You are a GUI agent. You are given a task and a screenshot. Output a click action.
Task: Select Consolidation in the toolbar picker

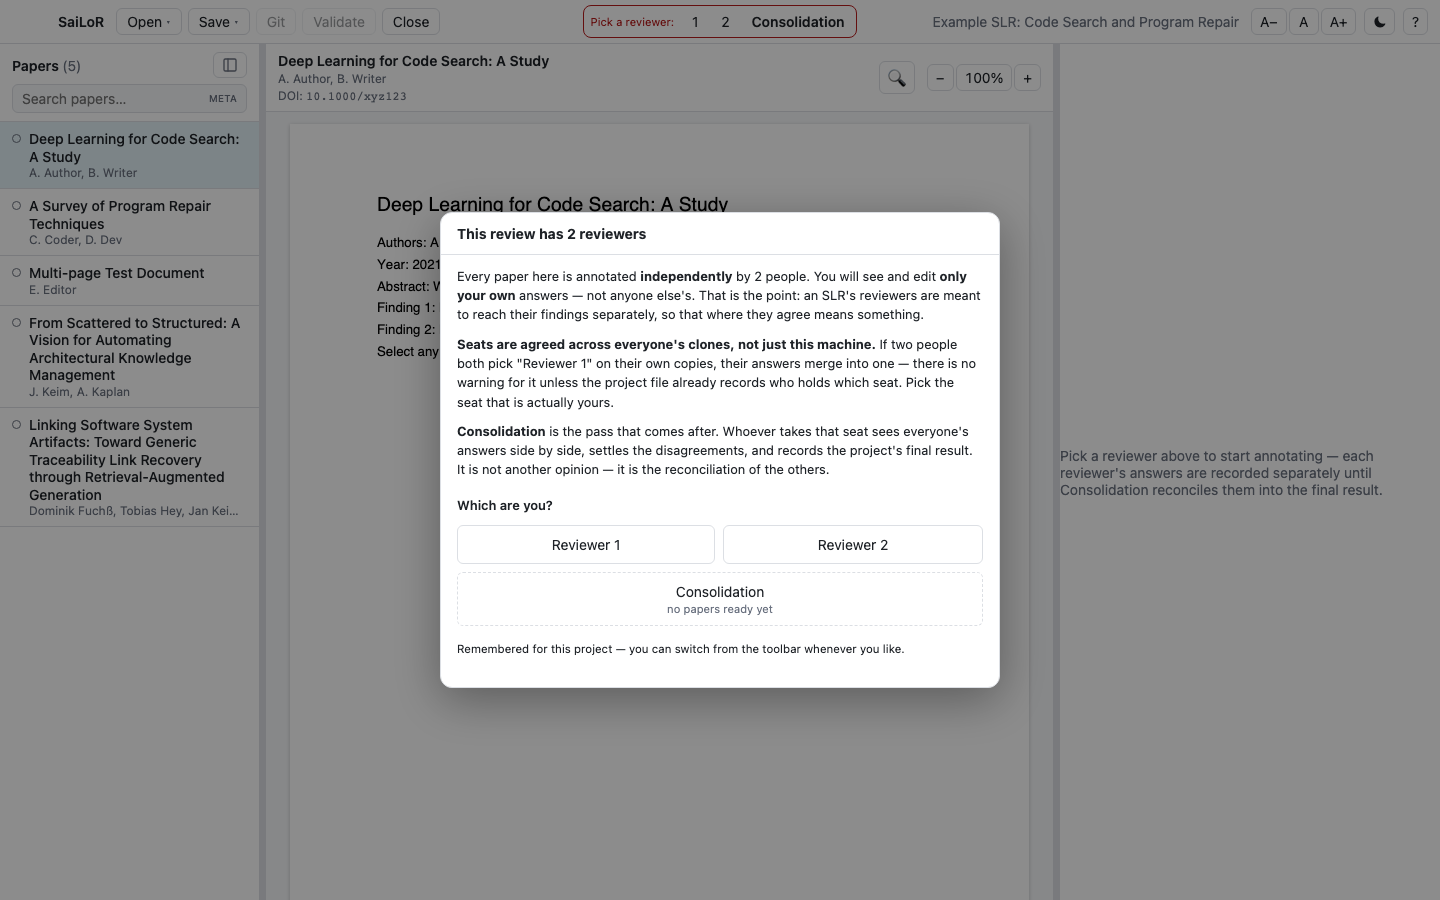(x=798, y=22)
